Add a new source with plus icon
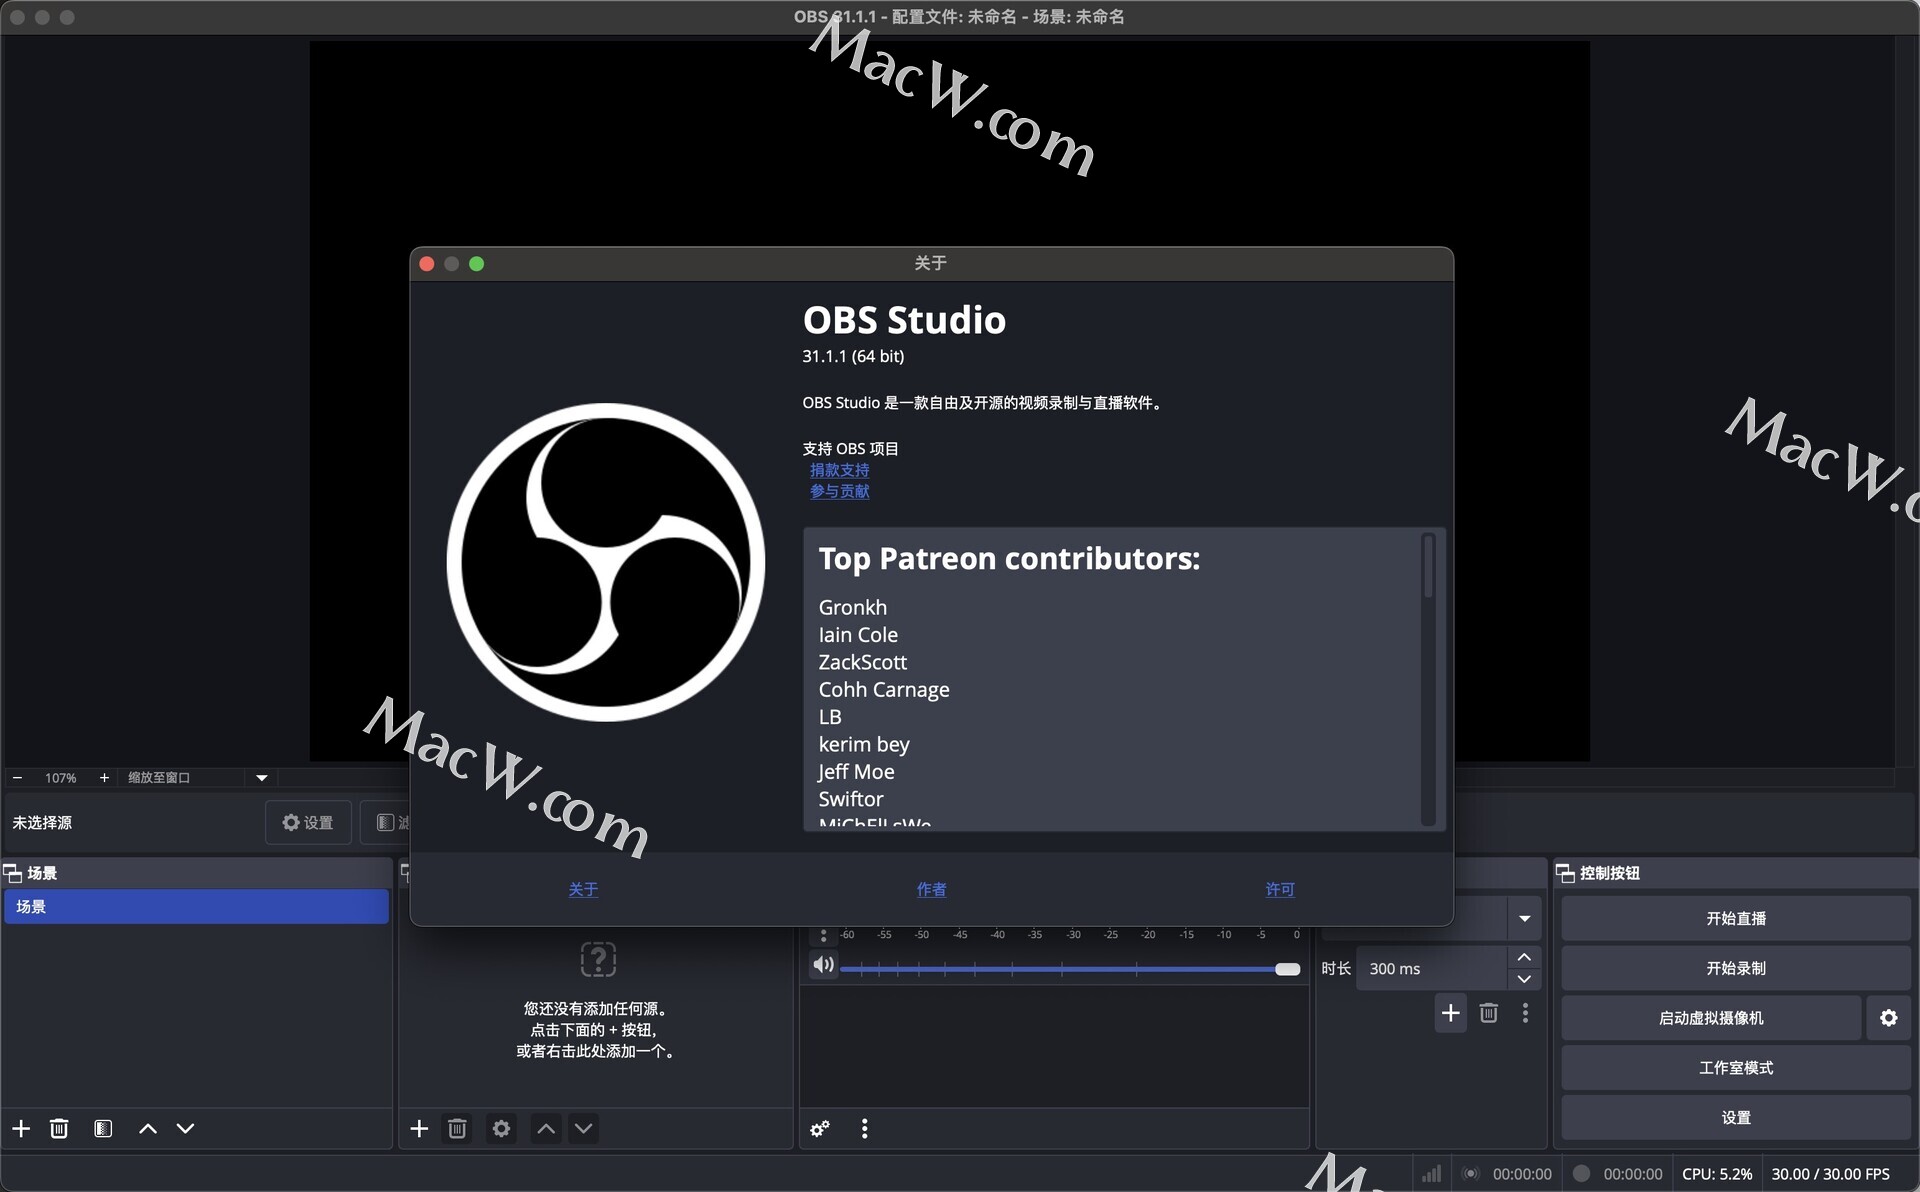 [419, 1128]
